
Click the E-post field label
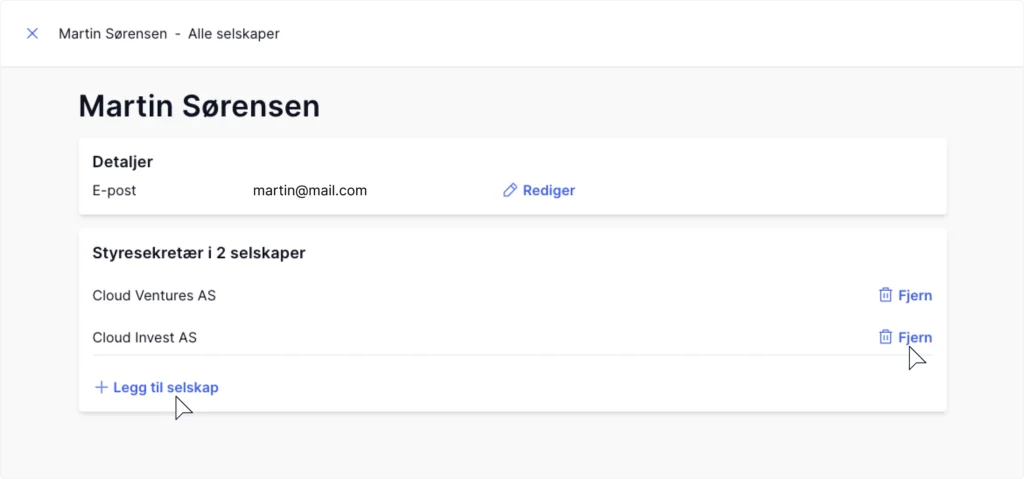pyautogui.click(x=114, y=190)
